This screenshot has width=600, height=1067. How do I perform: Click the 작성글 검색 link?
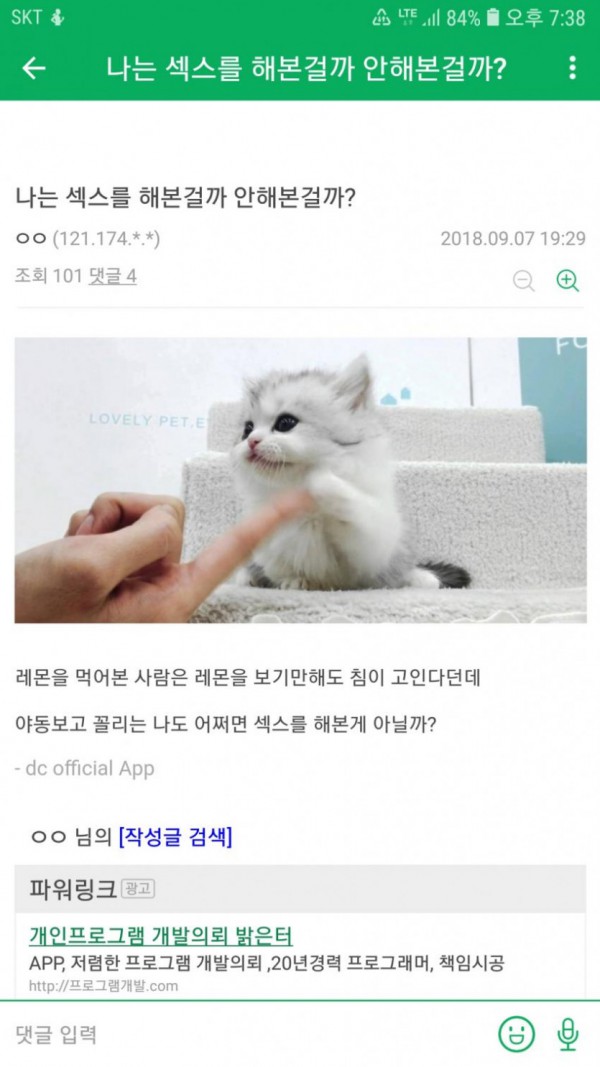pyautogui.click(x=175, y=837)
